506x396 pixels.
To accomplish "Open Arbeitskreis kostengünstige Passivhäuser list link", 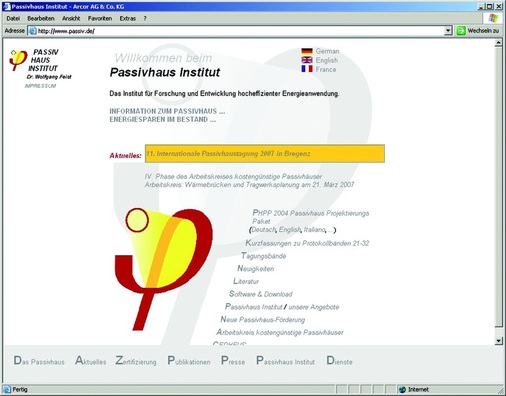I will click(x=280, y=332).
